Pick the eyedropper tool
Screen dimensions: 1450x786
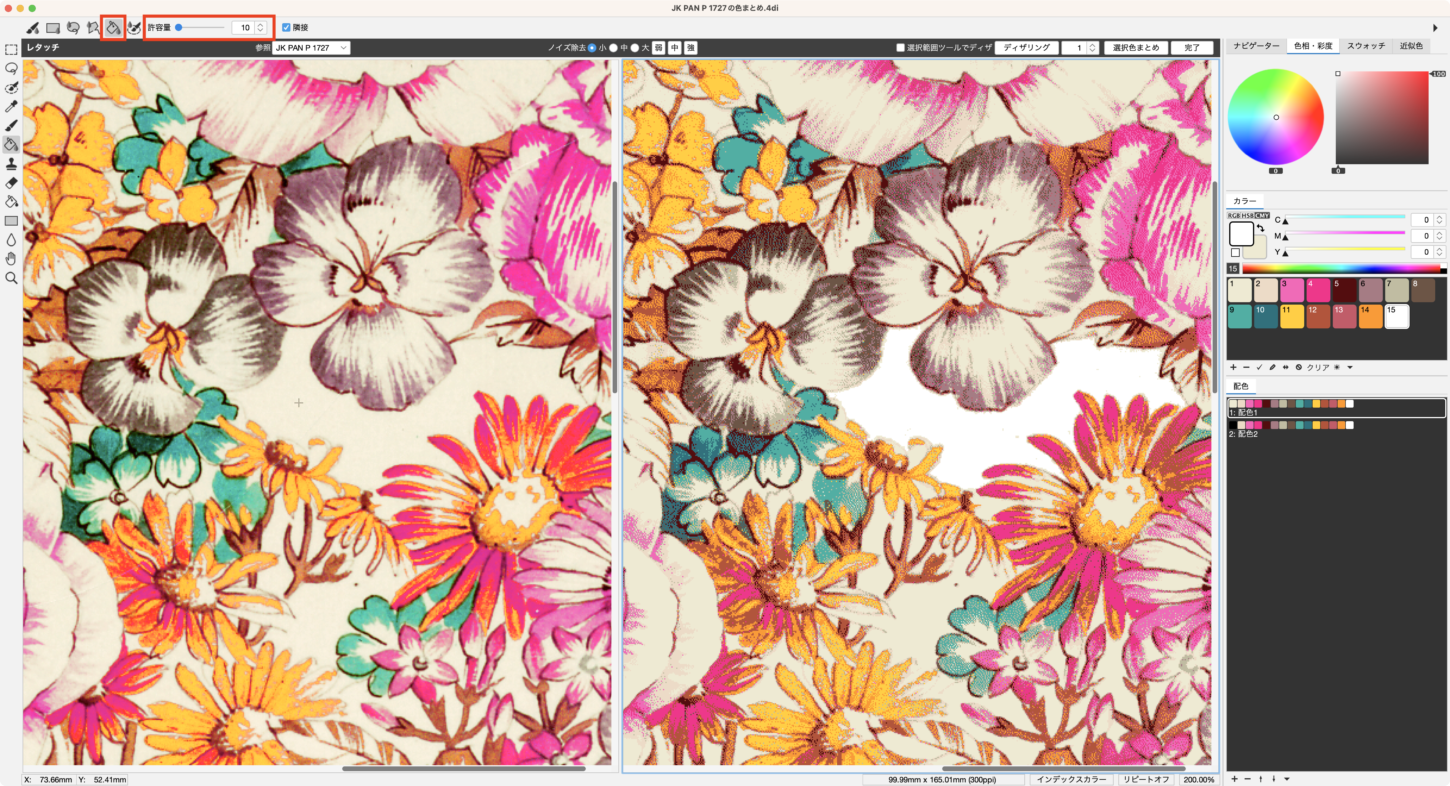(x=11, y=106)
